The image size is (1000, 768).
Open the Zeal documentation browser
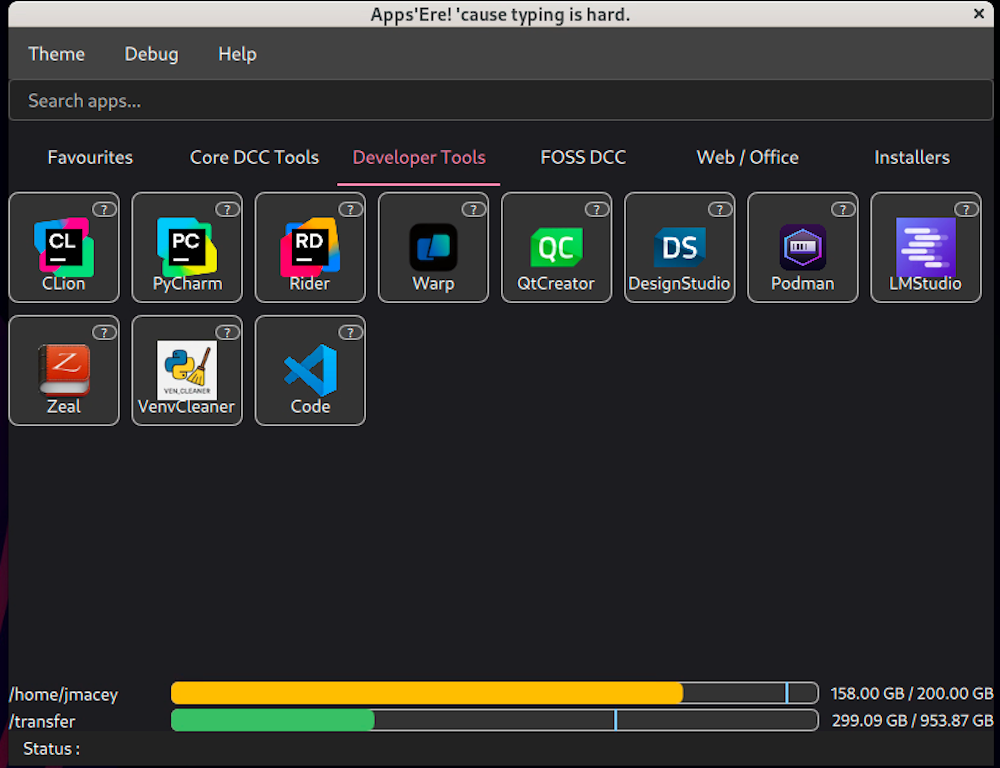pyautogui.click(x=63, y=371)
